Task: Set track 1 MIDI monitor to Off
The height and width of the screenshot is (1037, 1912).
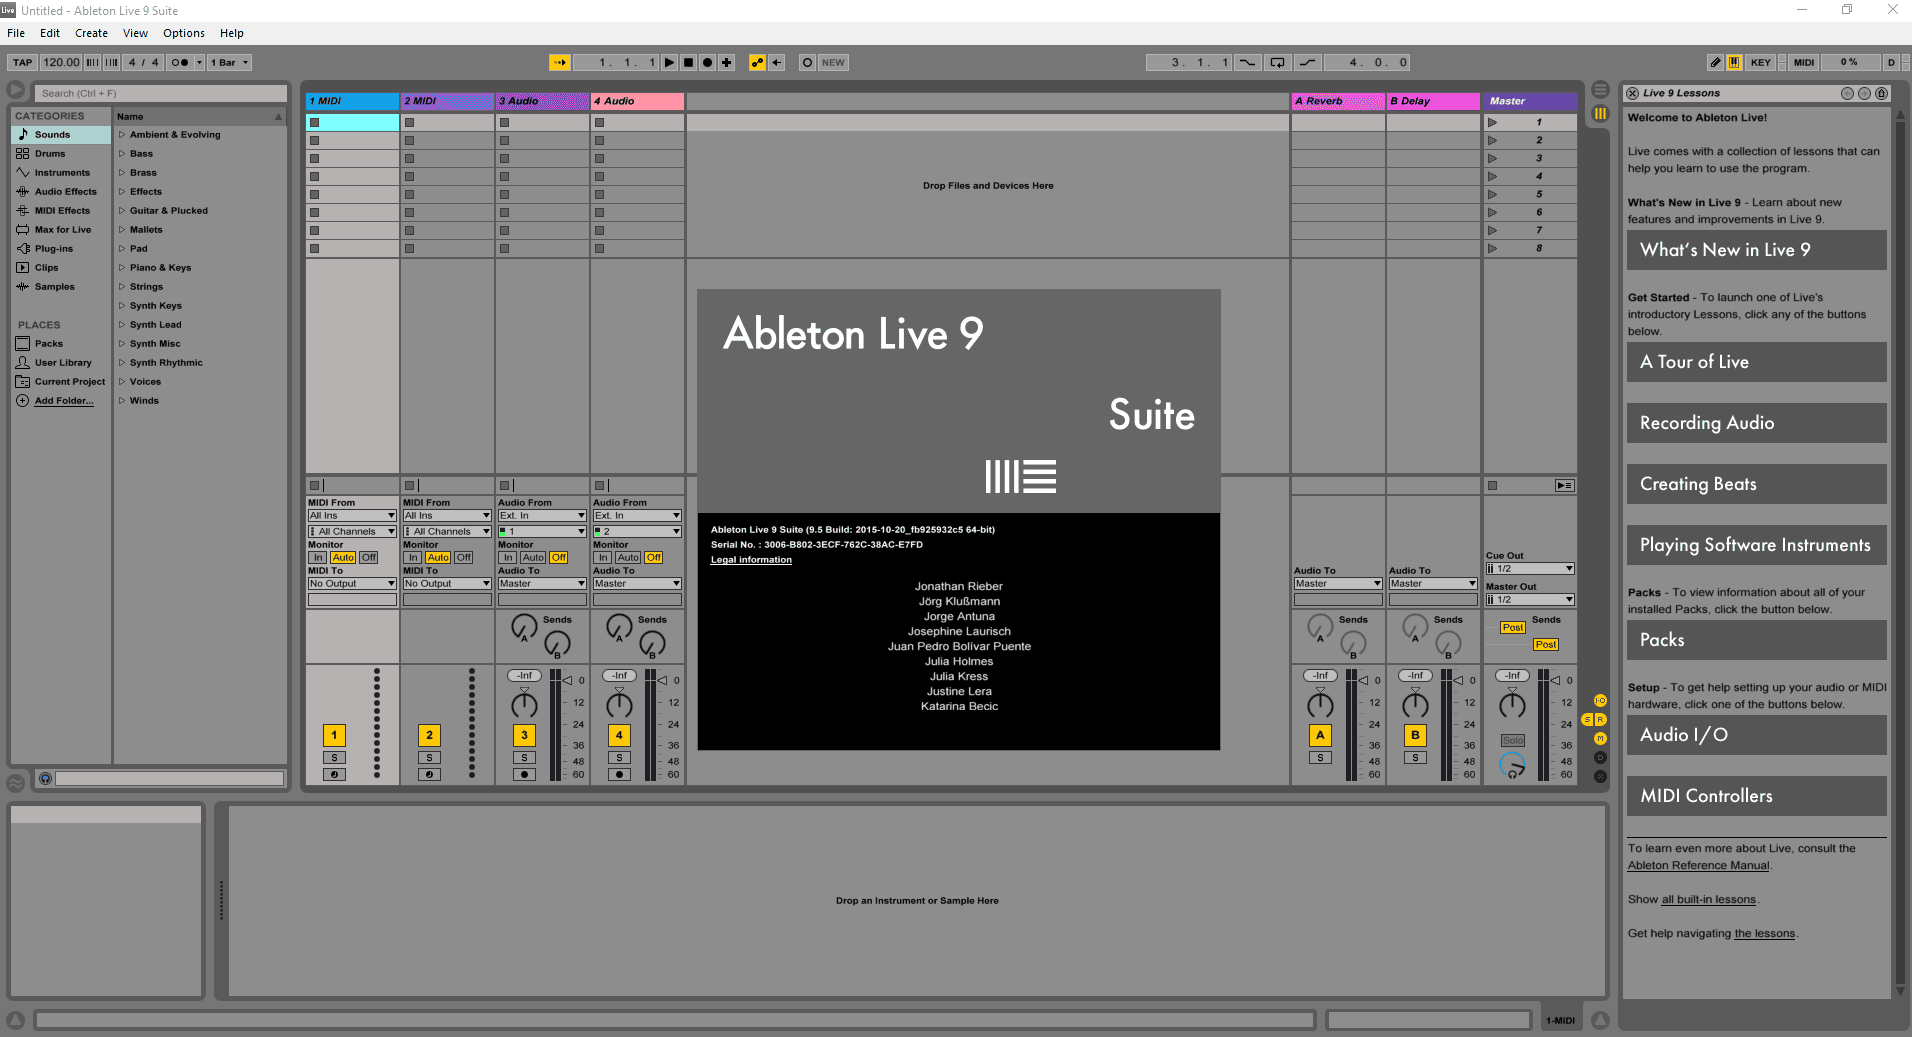Action: tap(369, 558)
